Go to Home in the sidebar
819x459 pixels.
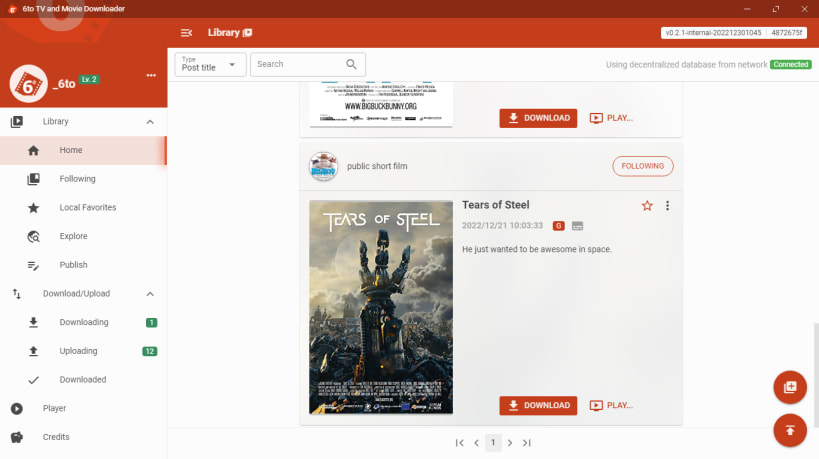point(84,150)
